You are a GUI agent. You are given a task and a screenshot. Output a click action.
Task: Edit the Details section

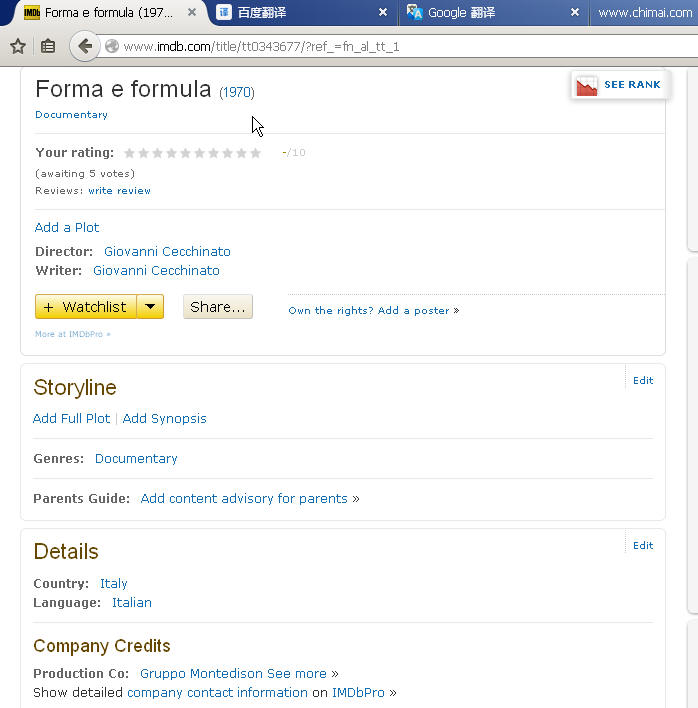click(643, 545)
